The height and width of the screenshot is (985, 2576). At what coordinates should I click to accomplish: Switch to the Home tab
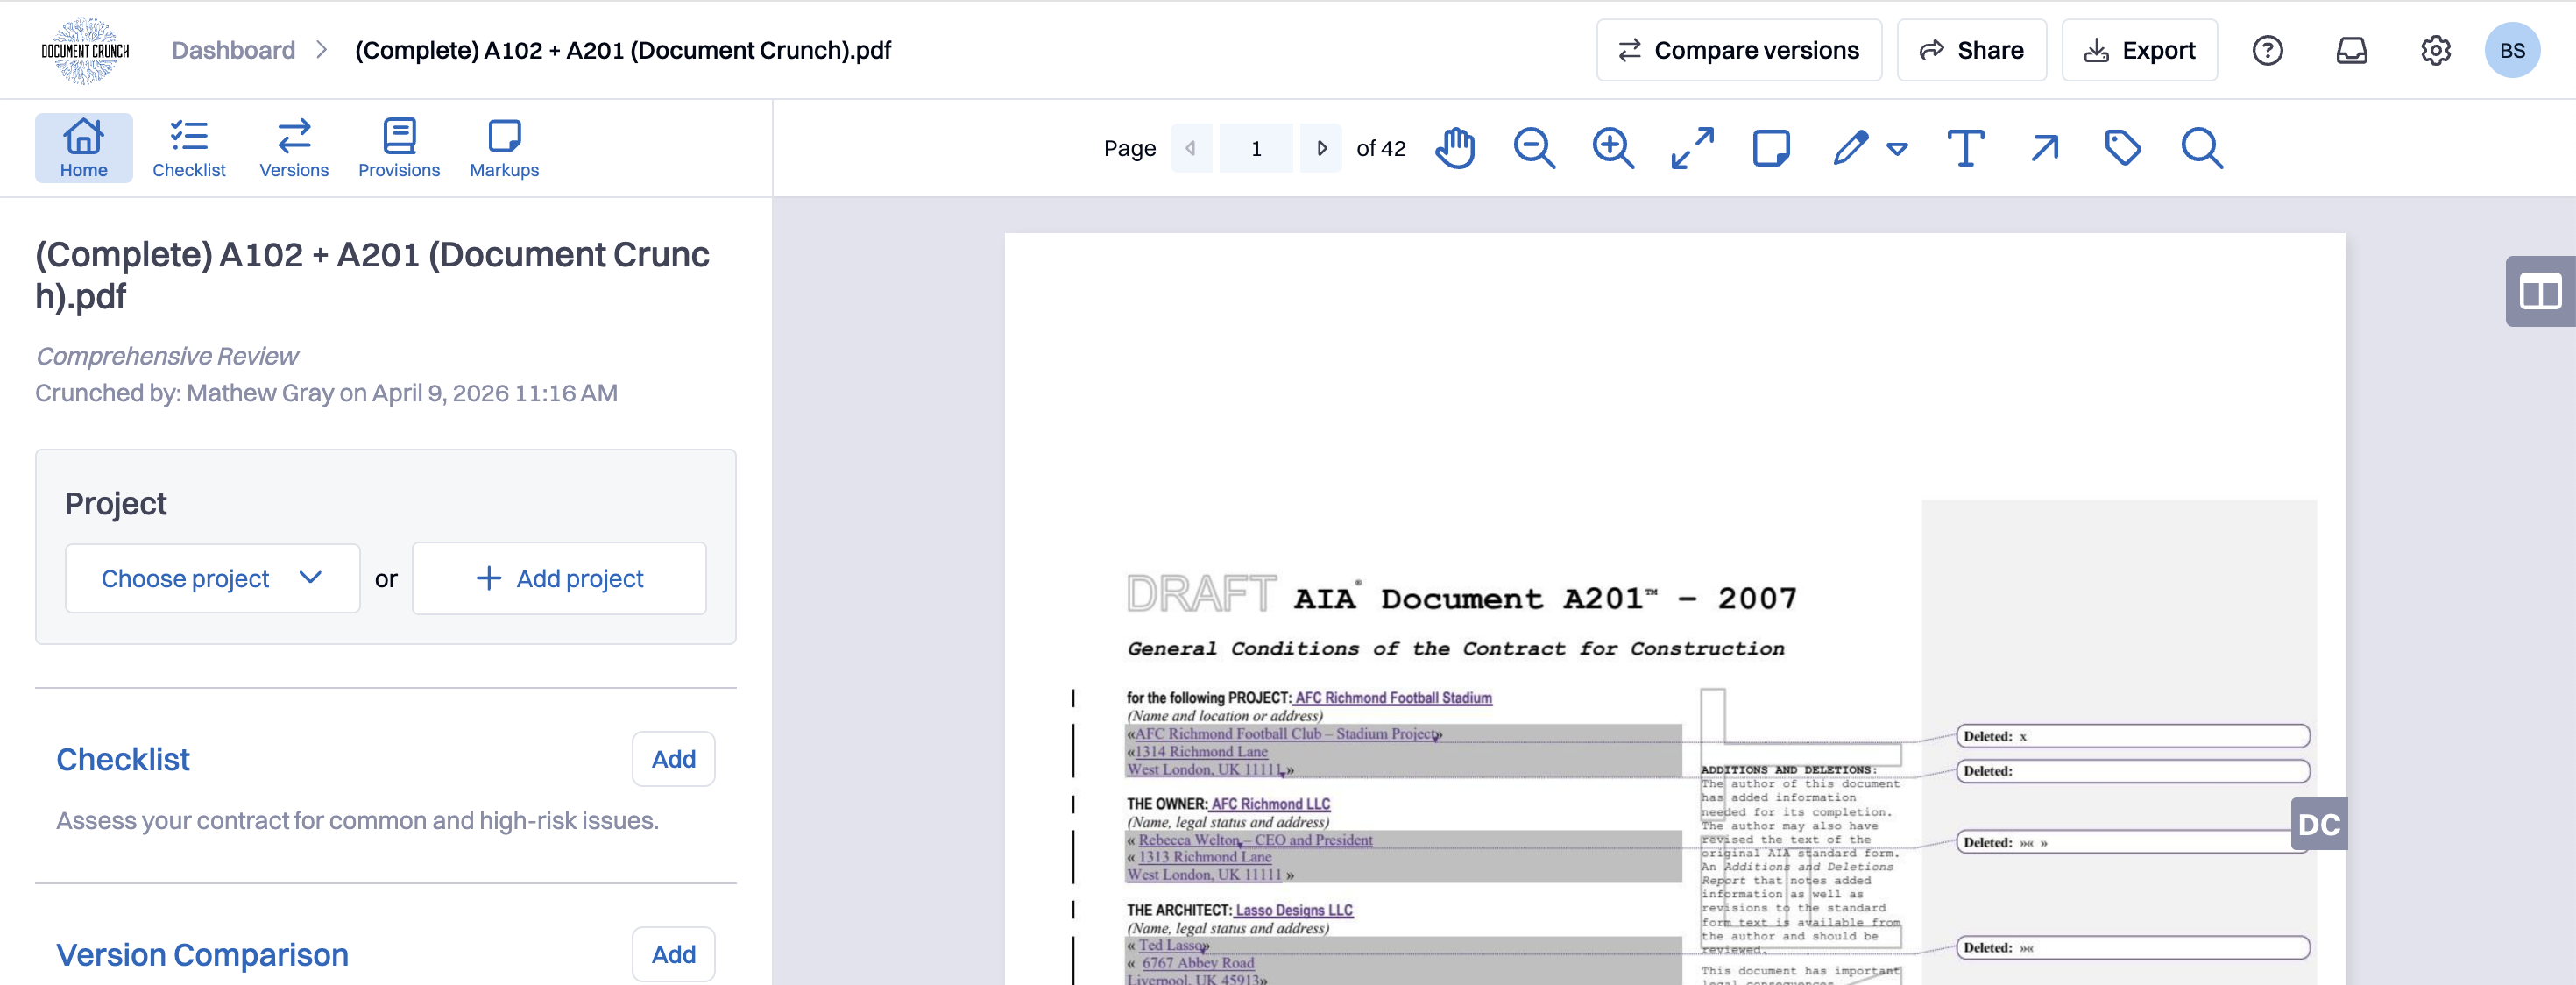84,148
